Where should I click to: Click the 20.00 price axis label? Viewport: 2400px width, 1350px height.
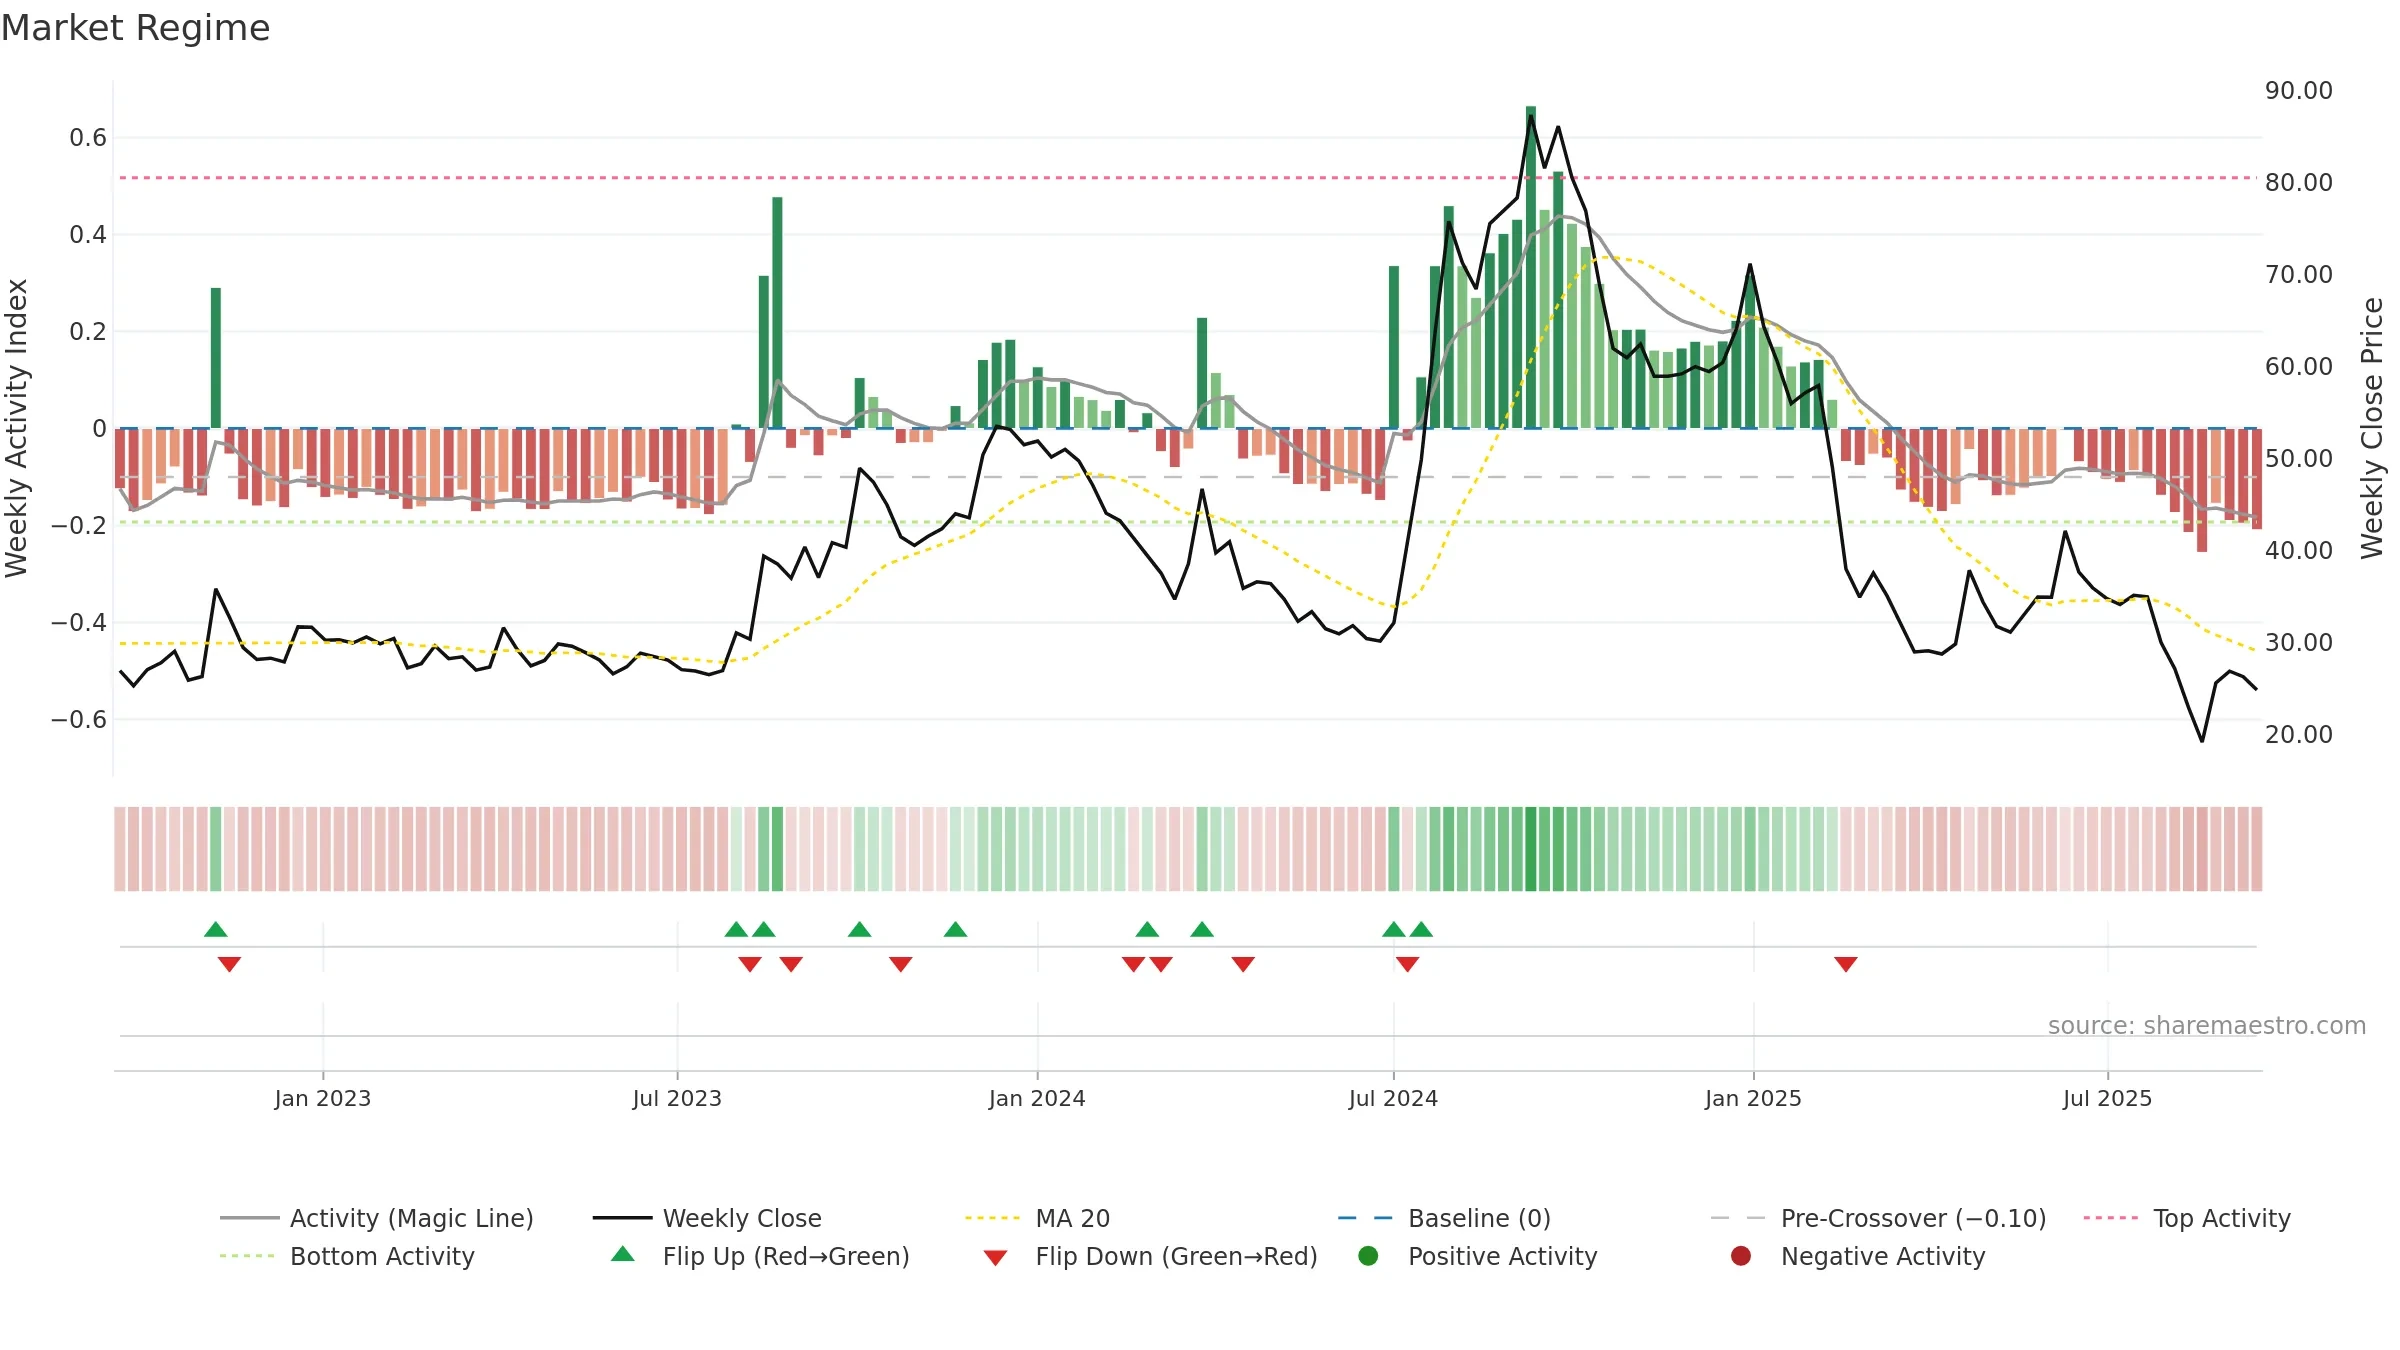point(2299,734)
